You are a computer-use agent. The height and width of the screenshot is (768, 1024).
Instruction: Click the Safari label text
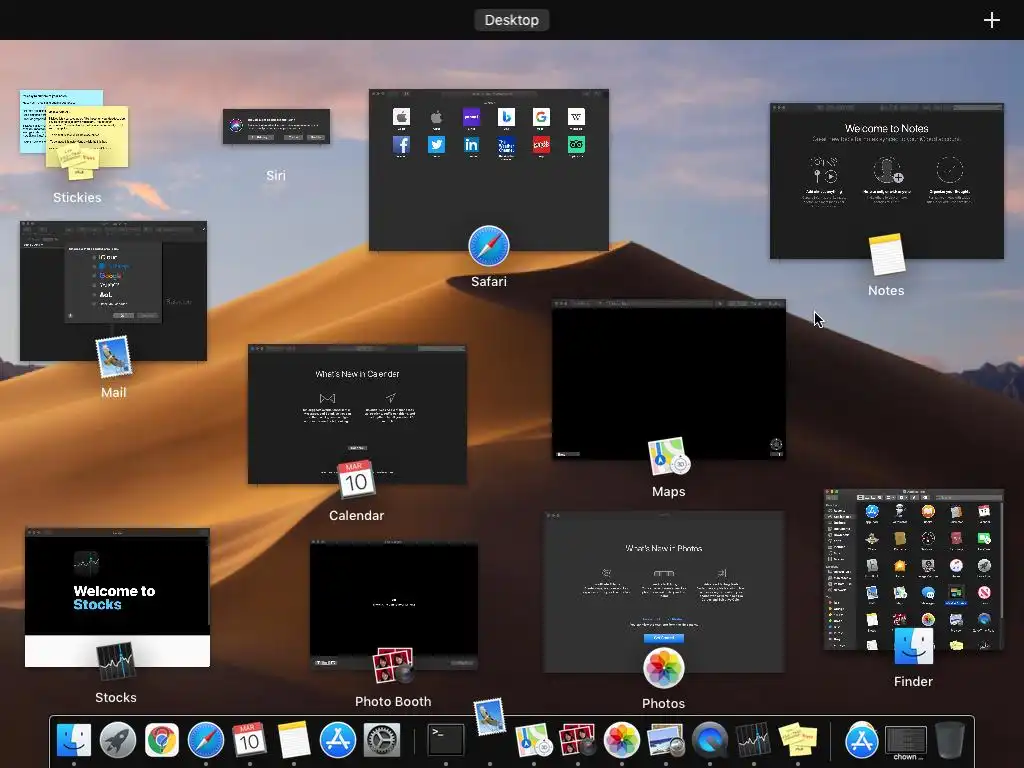(x=488, y=281)
